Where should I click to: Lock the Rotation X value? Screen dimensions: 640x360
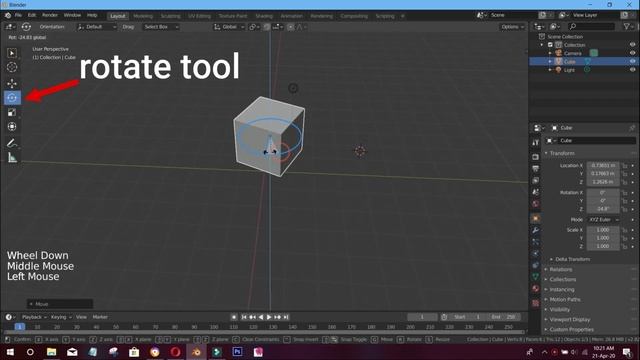coord(624,193)
